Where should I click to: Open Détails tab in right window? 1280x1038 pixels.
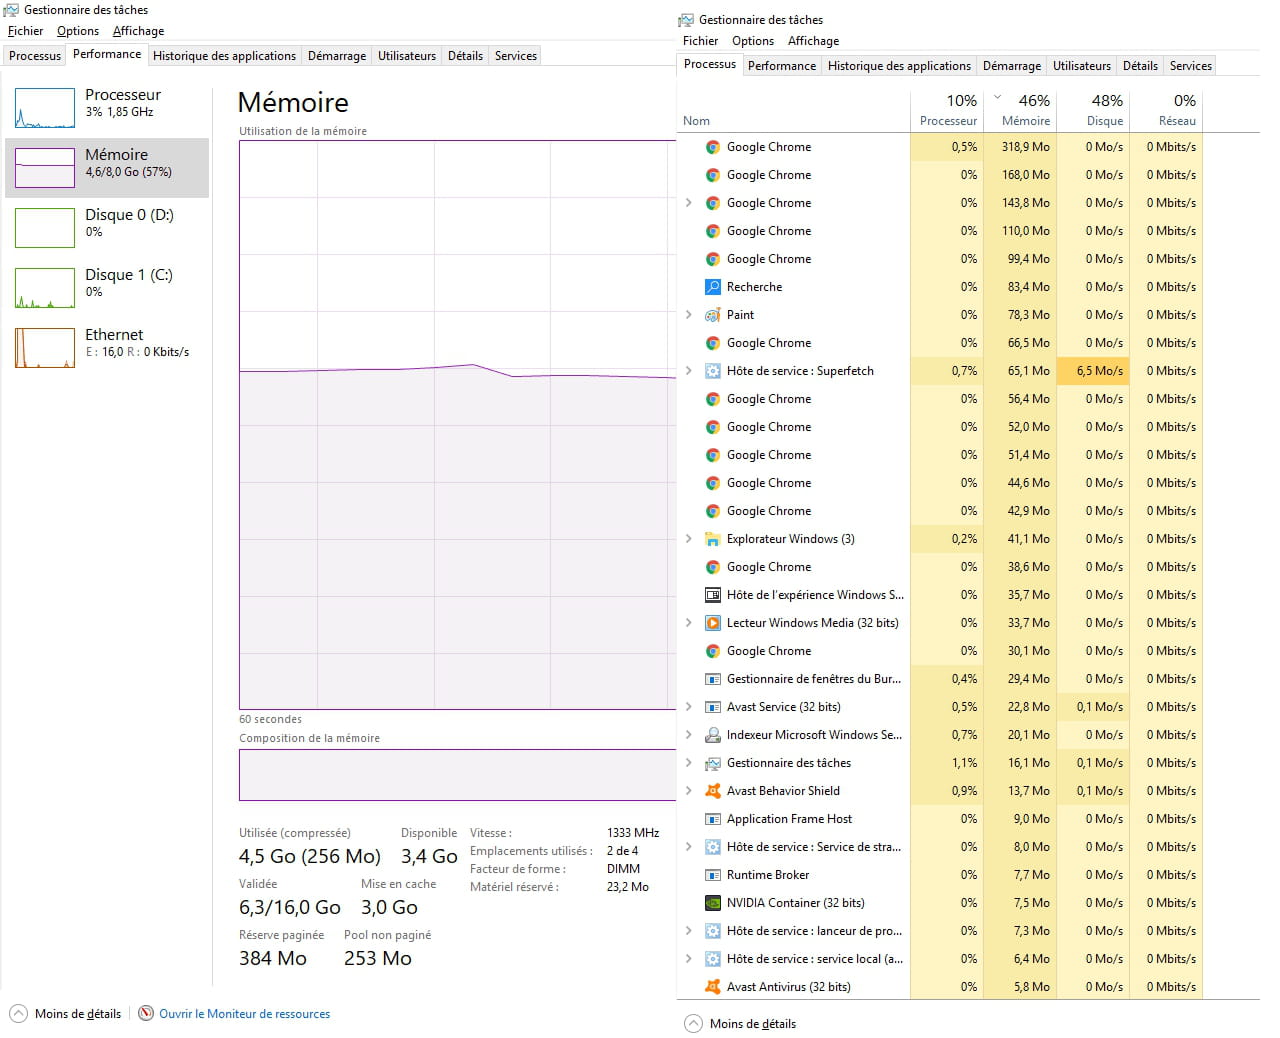coord(1140,66)
